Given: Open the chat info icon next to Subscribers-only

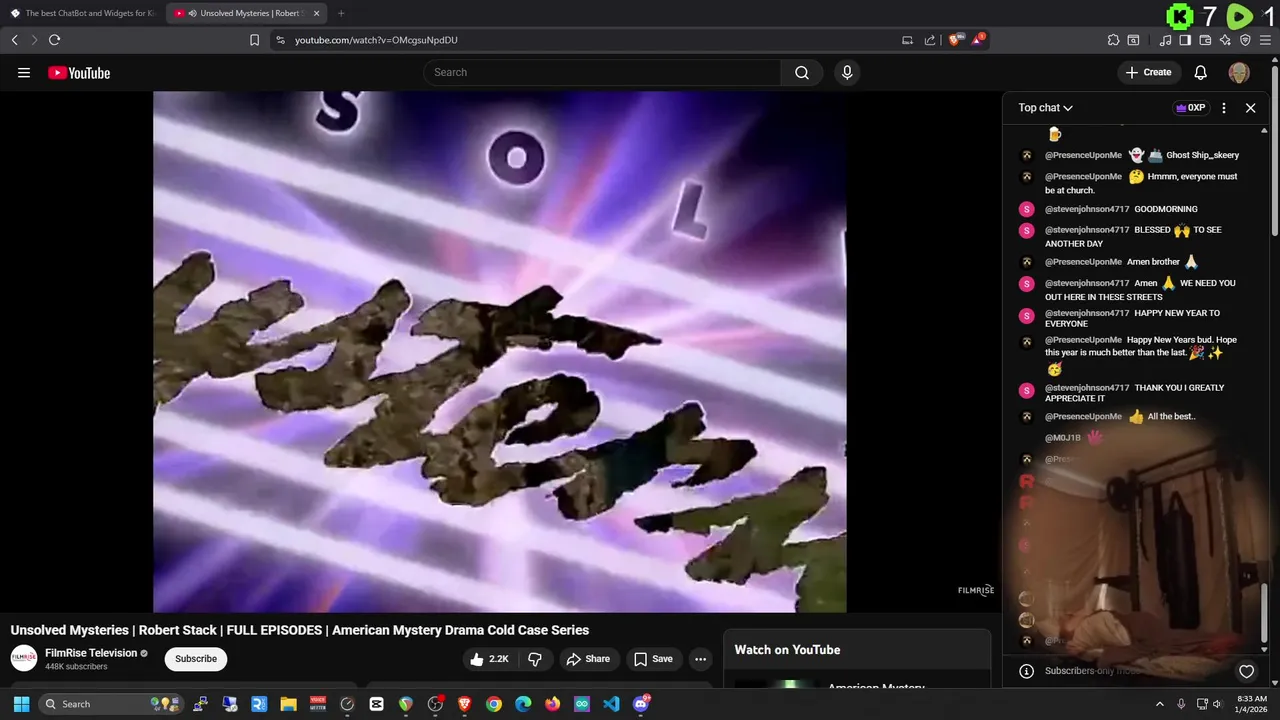Looking at the screenshot, I should 1025,671.
